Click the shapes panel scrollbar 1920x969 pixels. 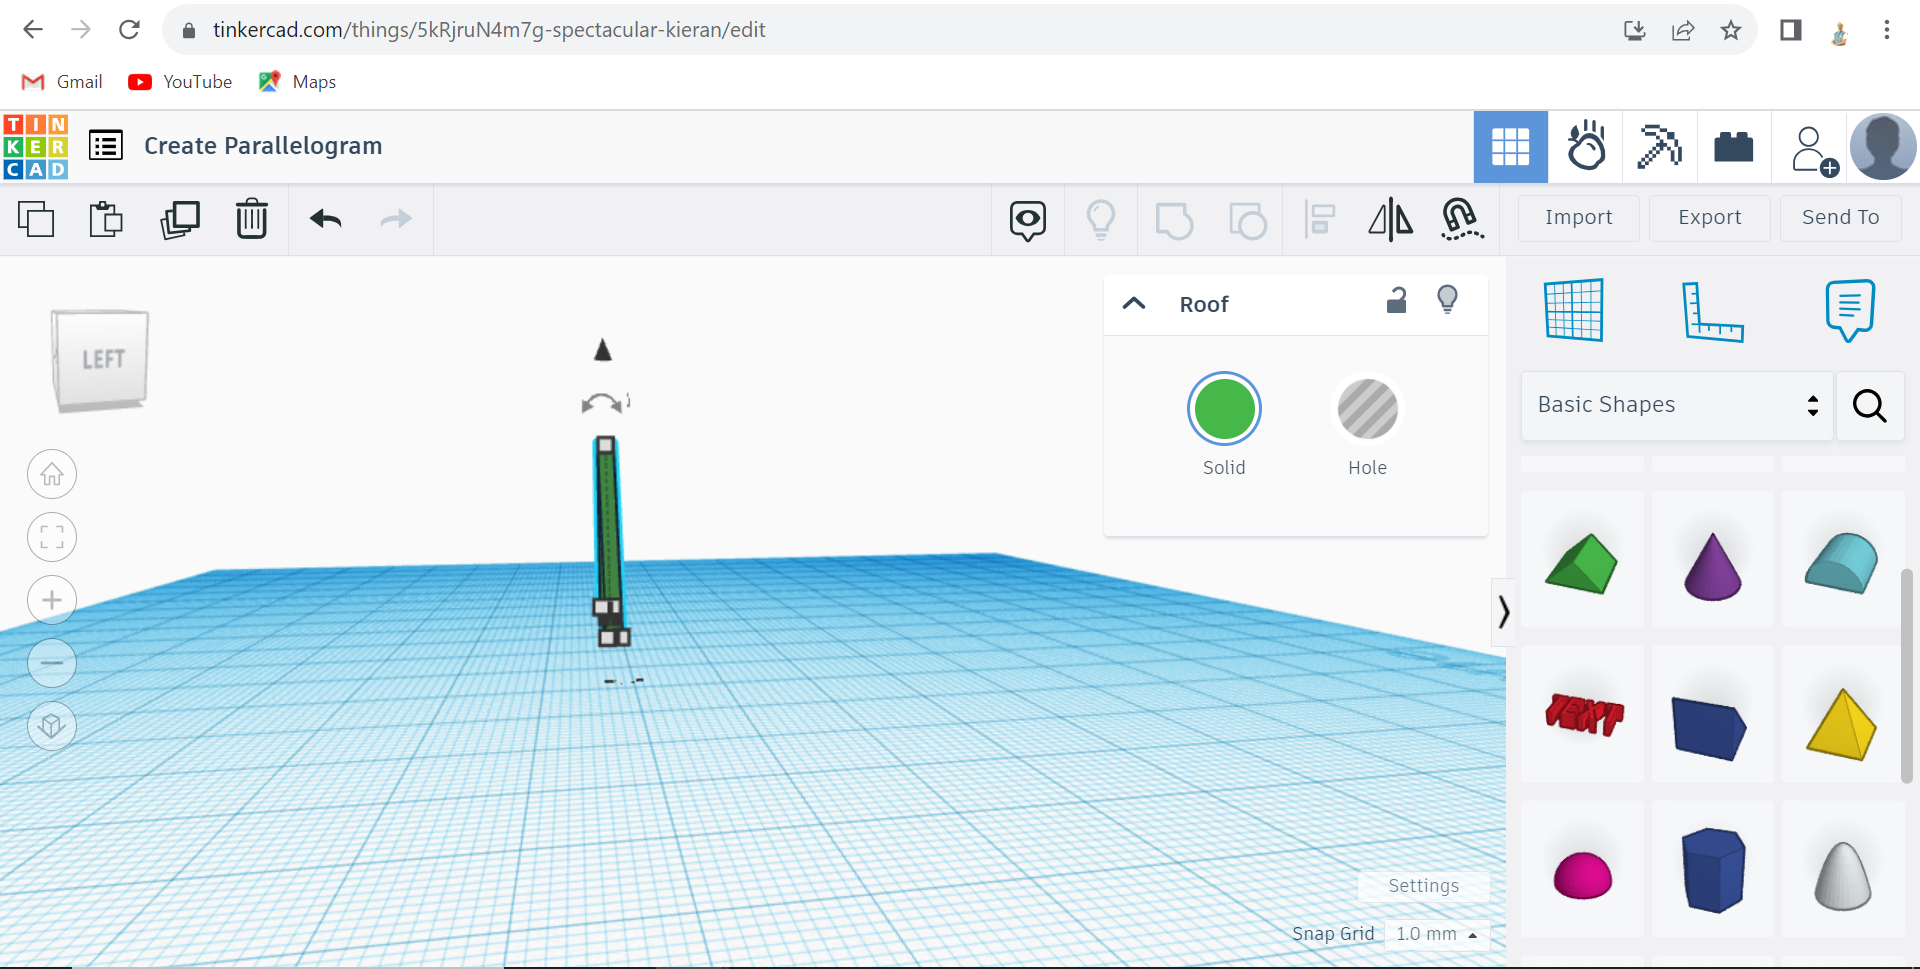coord(1906,676)
